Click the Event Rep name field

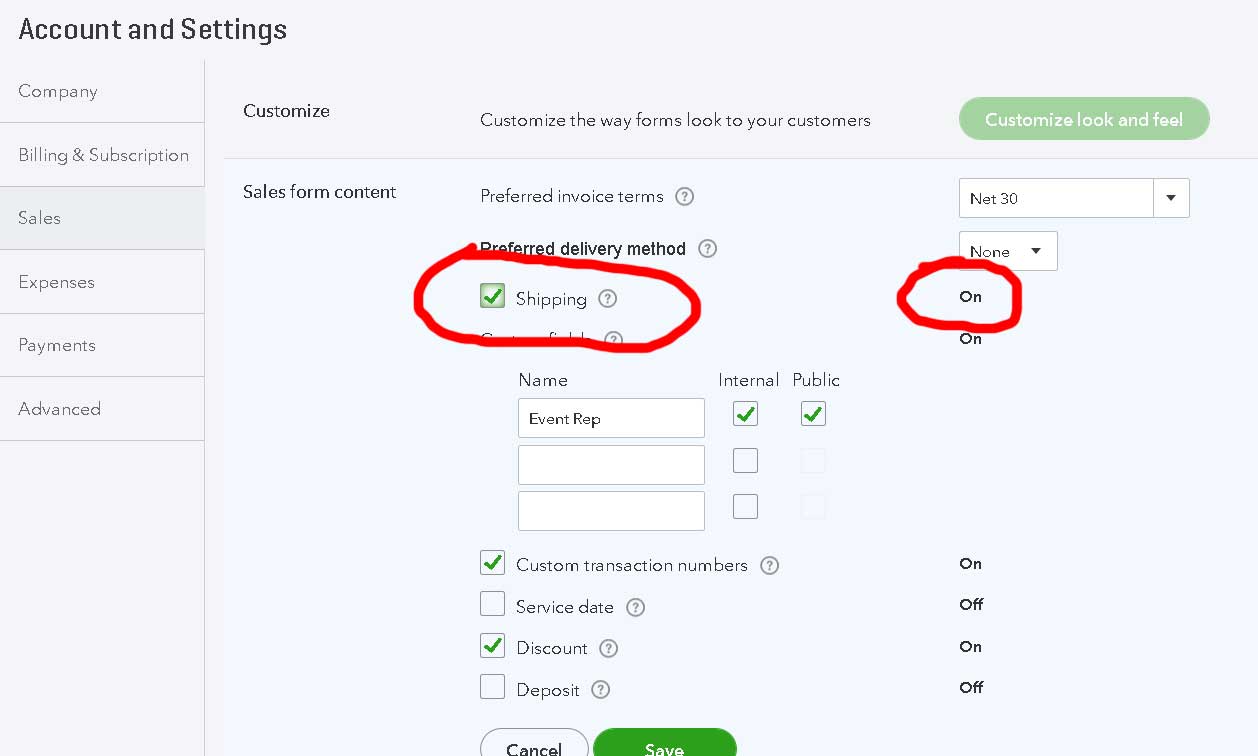pyautogui.click(x=611, y=418)
